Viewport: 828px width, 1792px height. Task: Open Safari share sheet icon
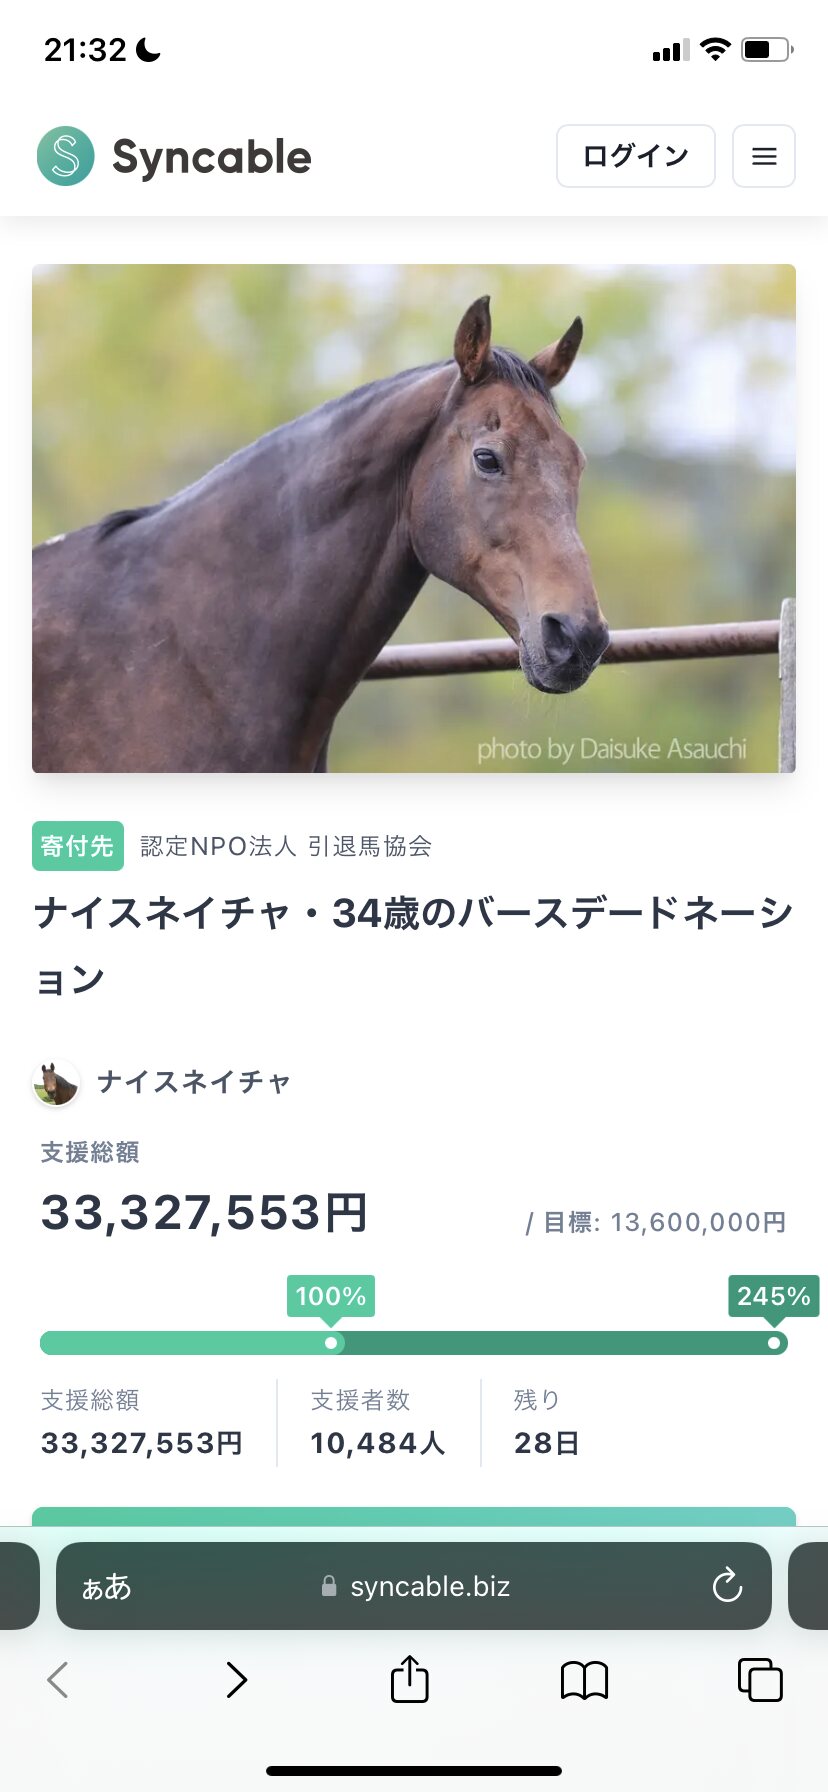click(x=410, y=1679)
